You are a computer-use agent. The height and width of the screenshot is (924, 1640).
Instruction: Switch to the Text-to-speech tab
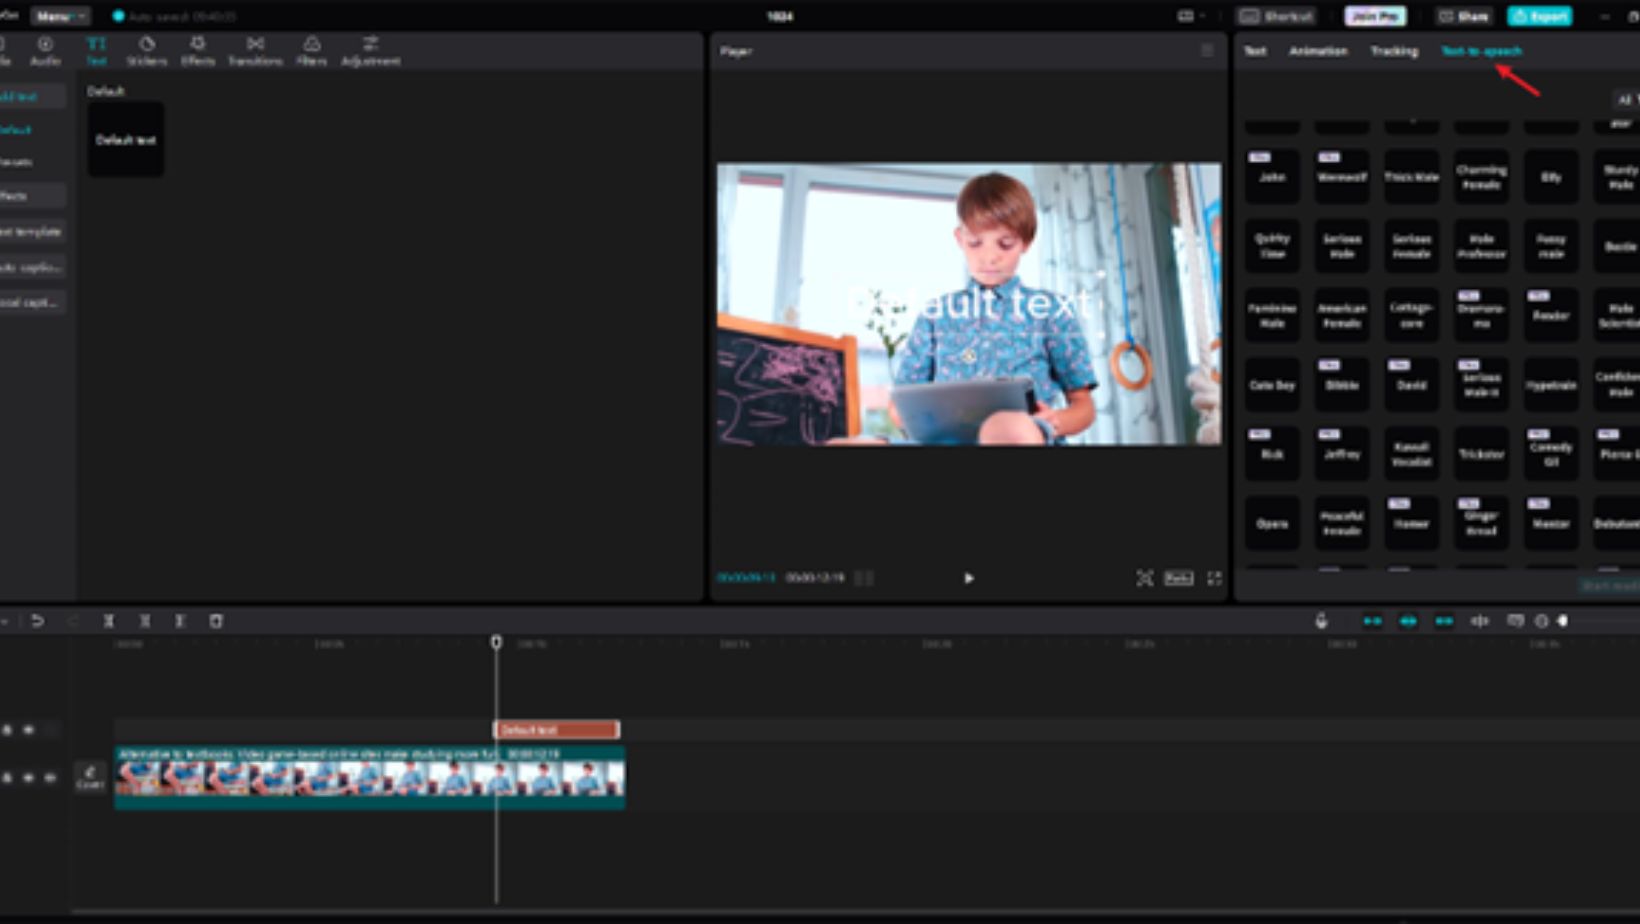click(x=1481, y=51)
